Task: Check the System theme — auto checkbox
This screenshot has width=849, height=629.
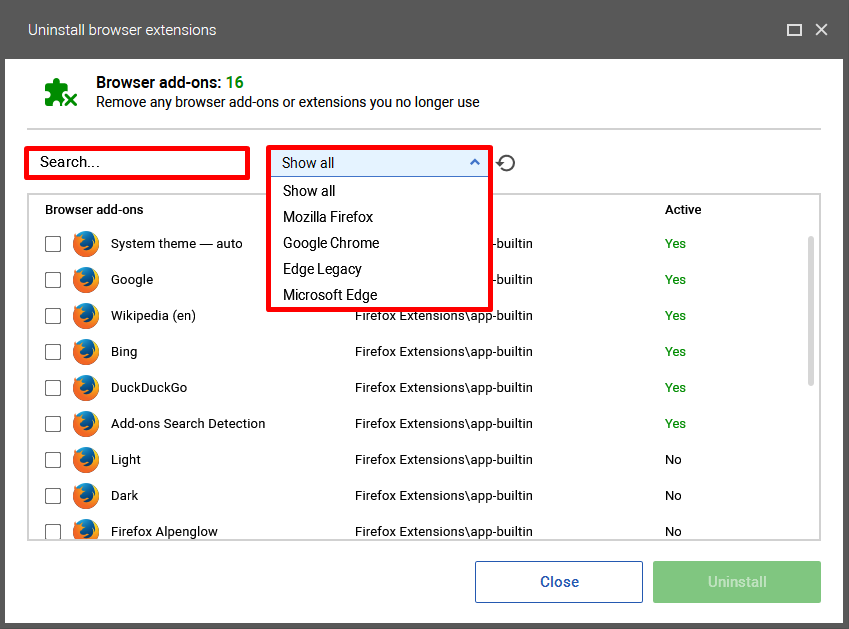Action: 53,244
